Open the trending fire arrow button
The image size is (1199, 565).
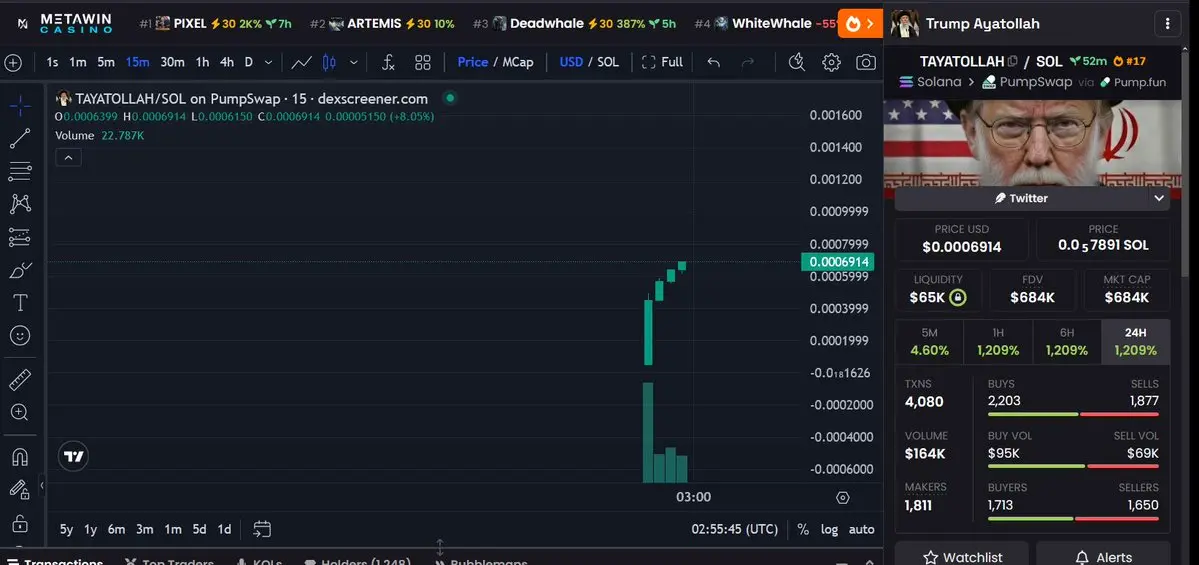pos(860,24)
